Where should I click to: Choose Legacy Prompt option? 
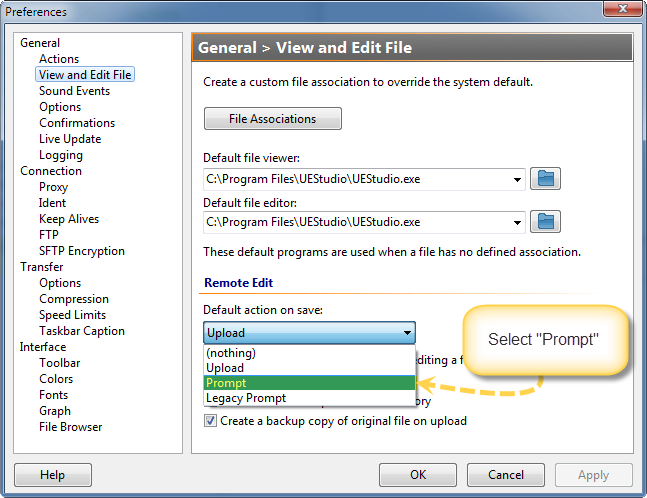[309, 398]
